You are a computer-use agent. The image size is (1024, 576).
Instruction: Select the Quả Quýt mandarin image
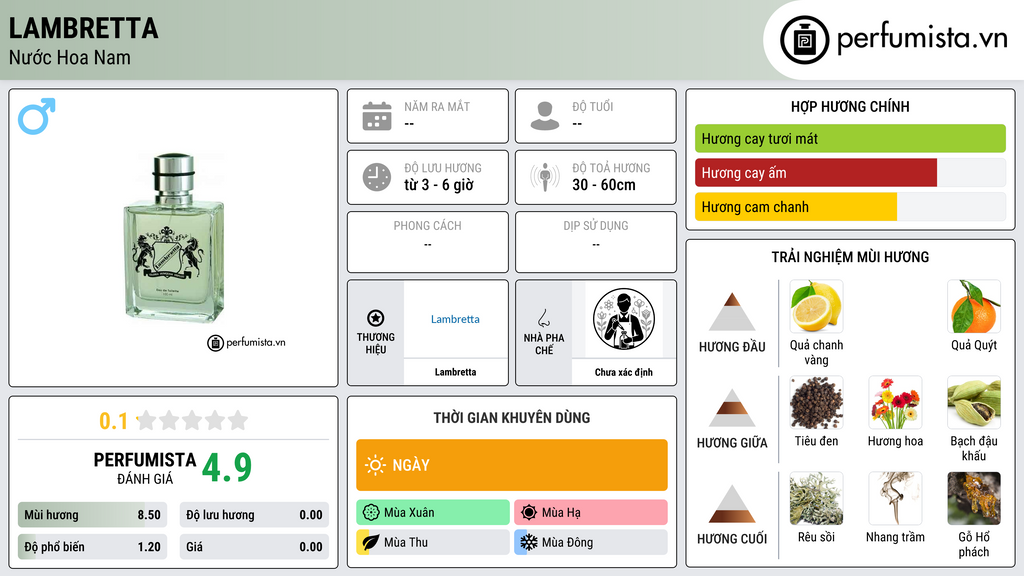tap(974, 306)
